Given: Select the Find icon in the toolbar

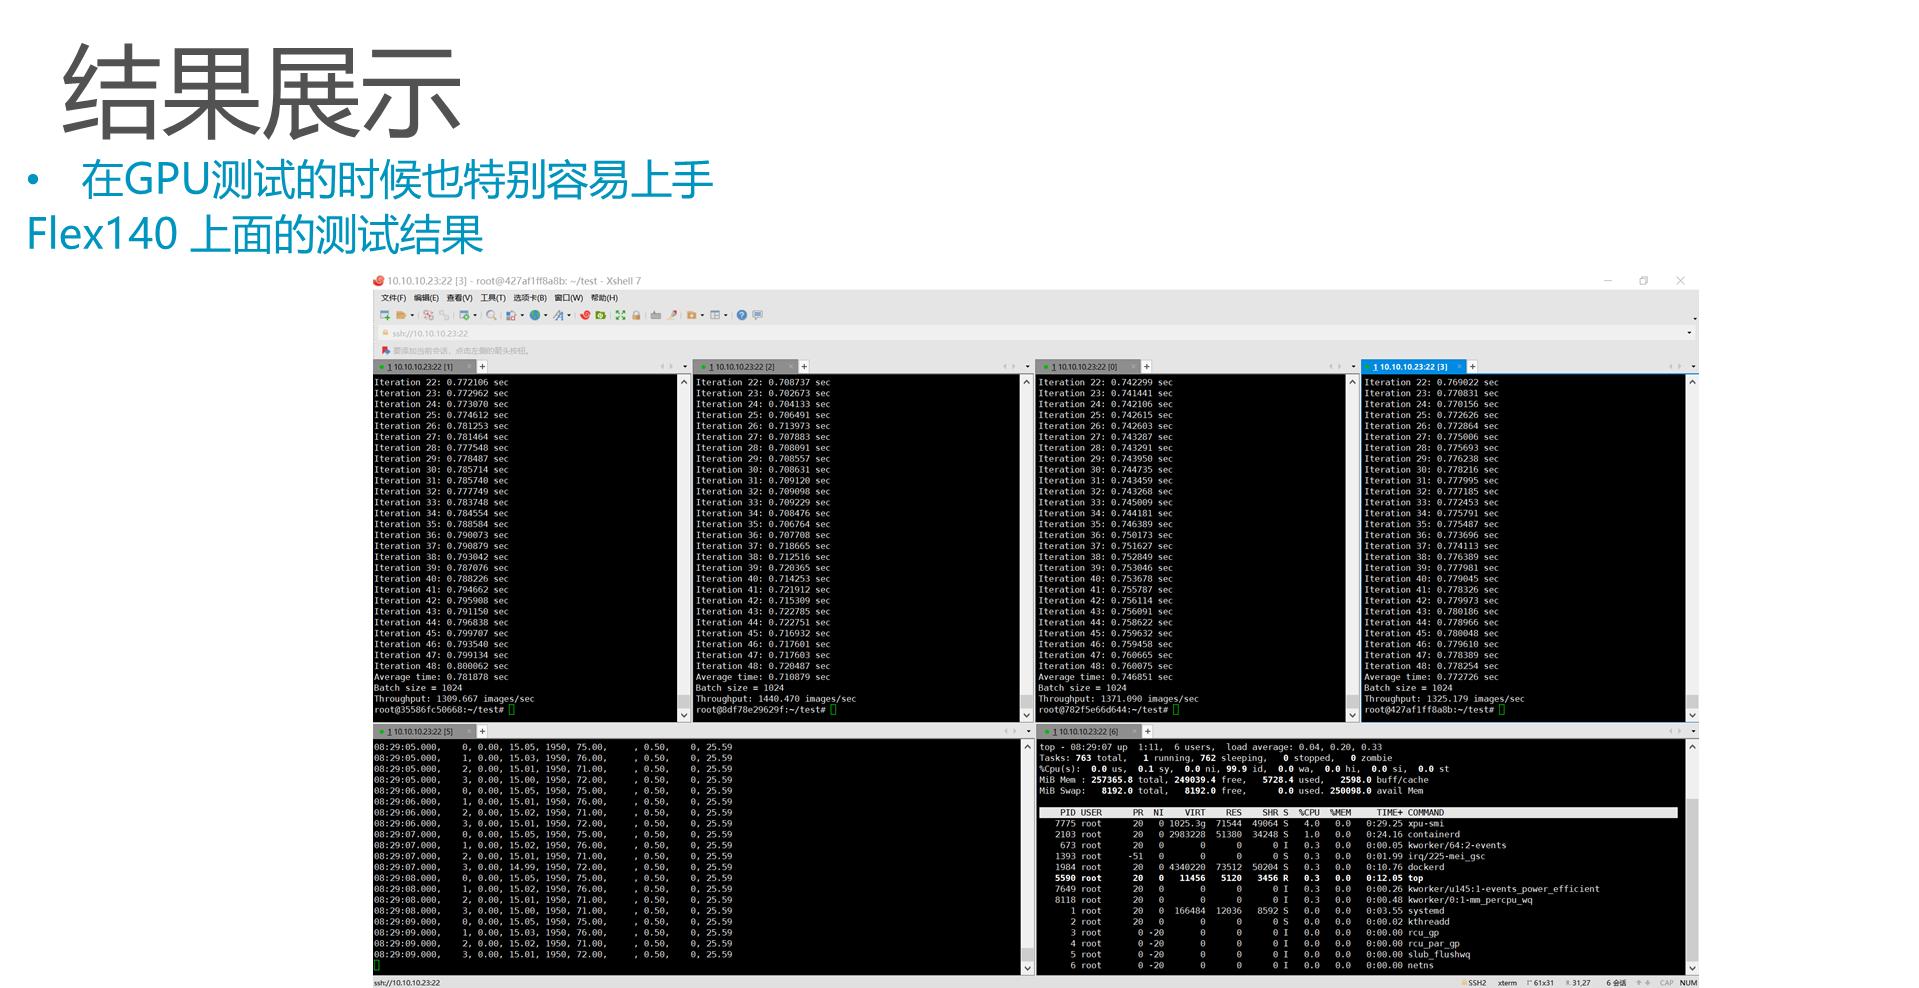Looking at the screenshot, I should [x=491, y=315].
